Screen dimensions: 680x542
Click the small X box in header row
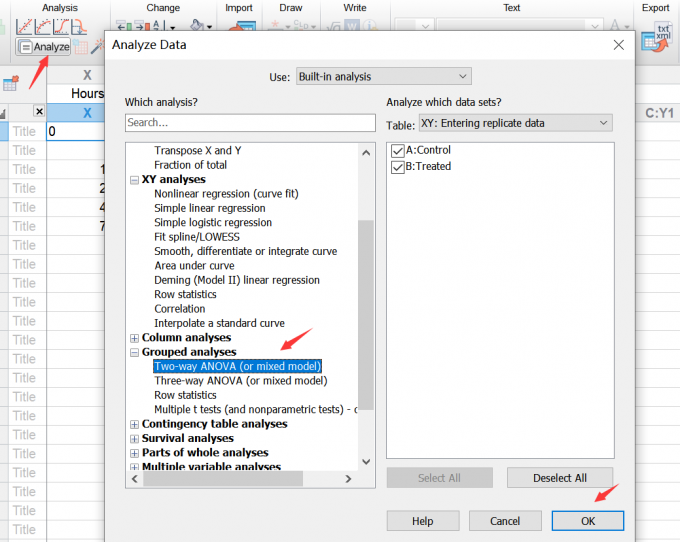39,111
